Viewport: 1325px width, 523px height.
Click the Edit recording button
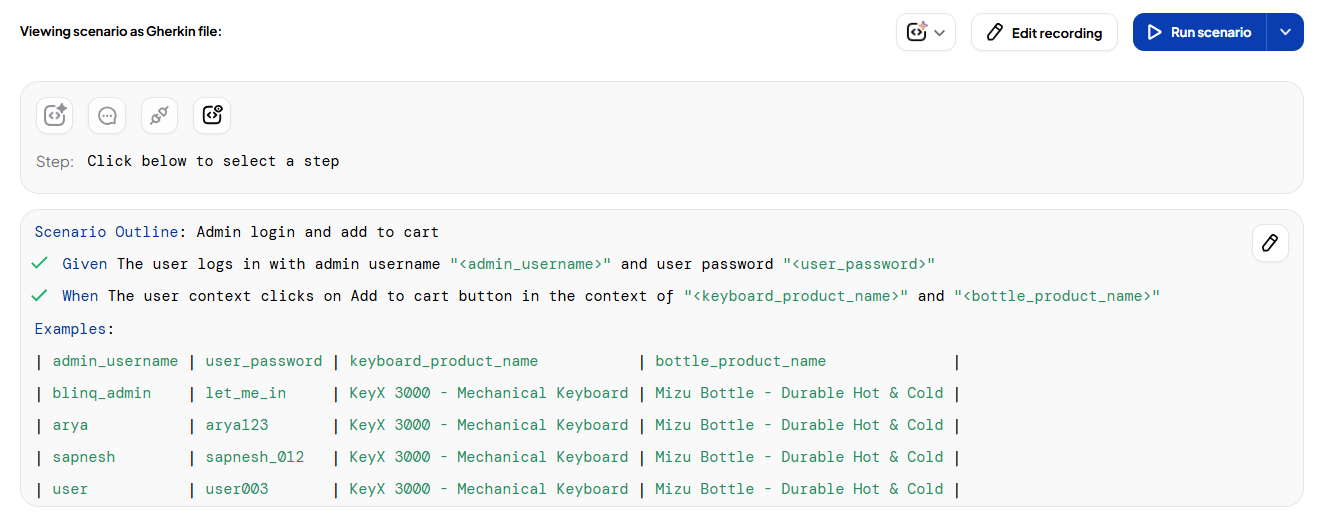click(x=1044, y=32)
